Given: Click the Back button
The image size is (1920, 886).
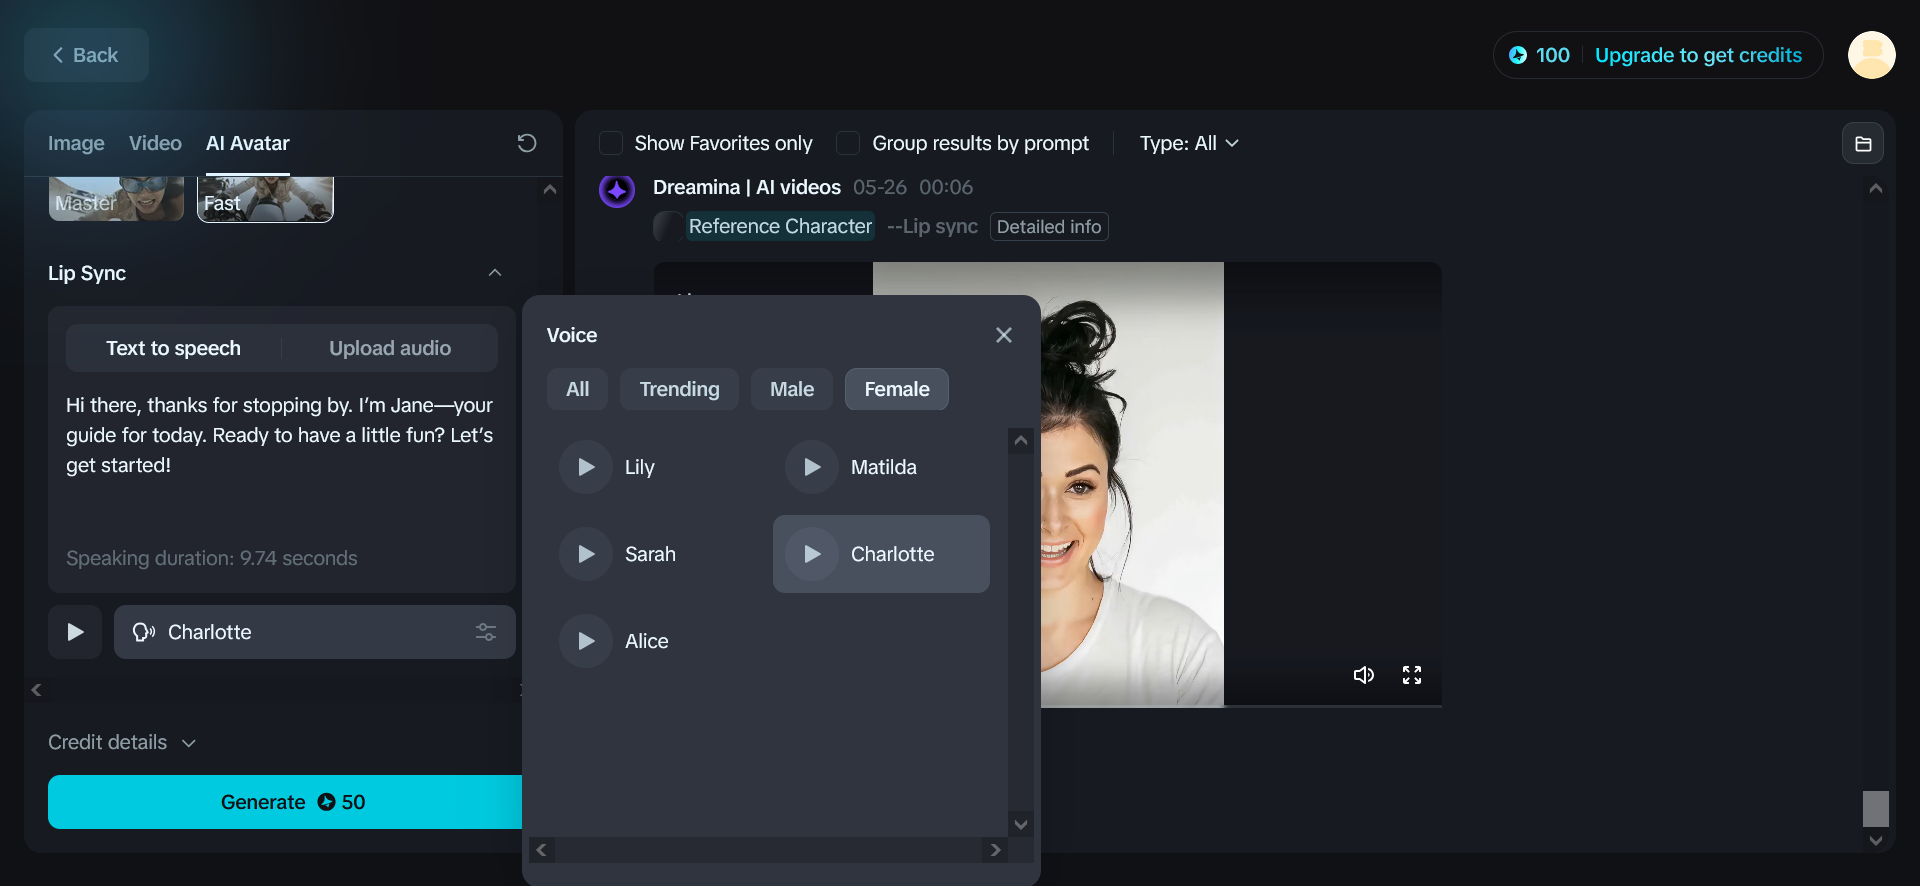Looking at the screenshot, I should coord(86,55).
